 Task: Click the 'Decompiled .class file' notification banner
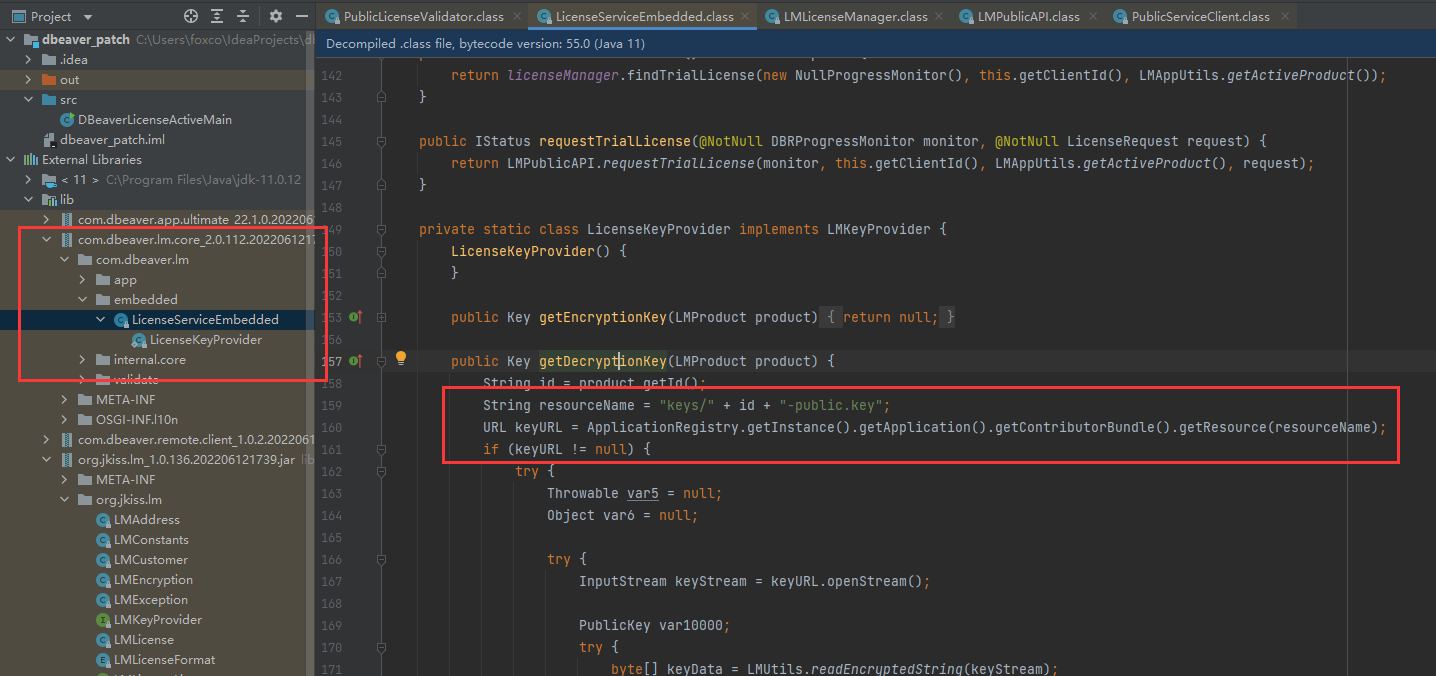pyautogui.click(x=875, y=44)
